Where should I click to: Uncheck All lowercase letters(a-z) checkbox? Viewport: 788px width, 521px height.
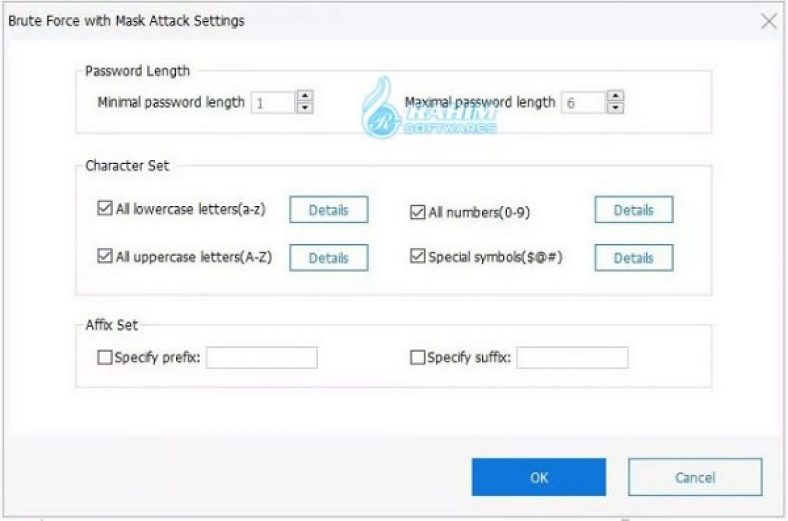(x=105, y=210)
